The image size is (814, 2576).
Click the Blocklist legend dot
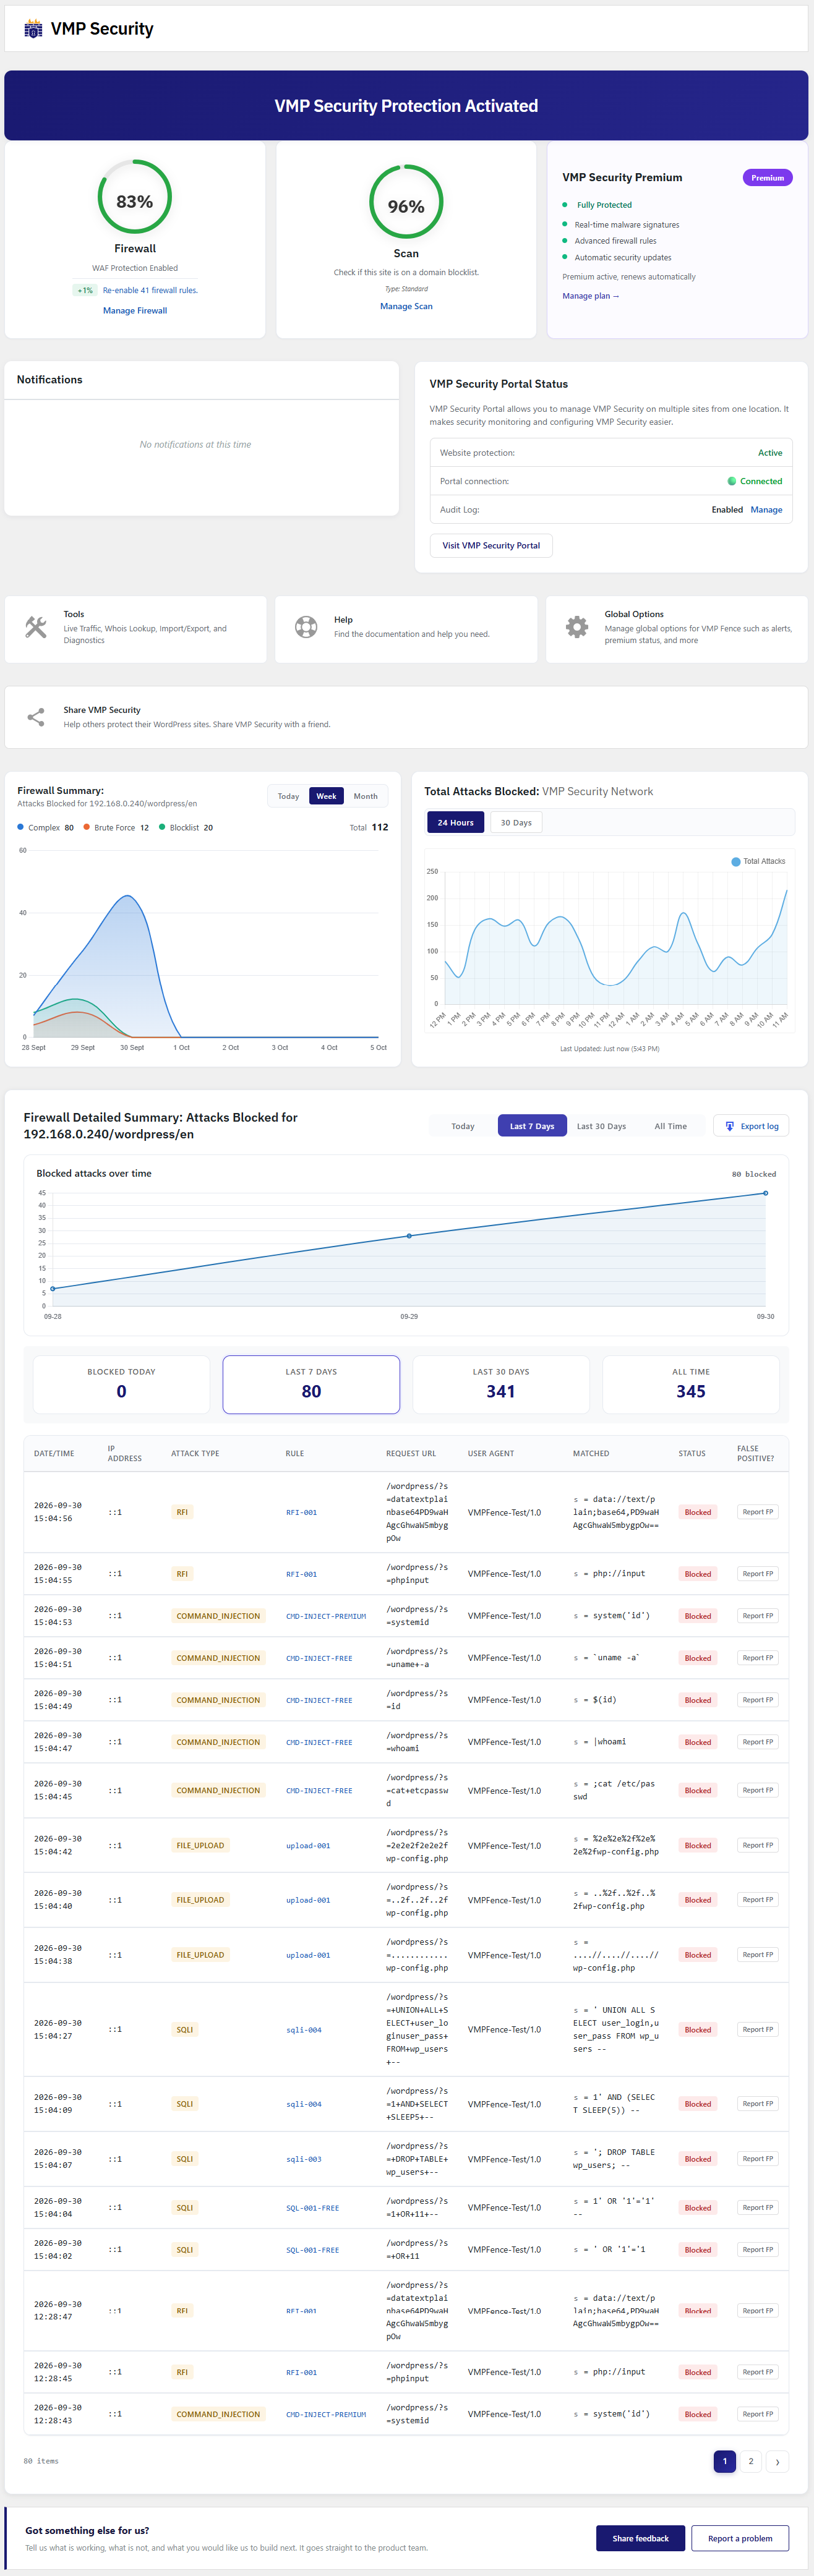(162, 827)
